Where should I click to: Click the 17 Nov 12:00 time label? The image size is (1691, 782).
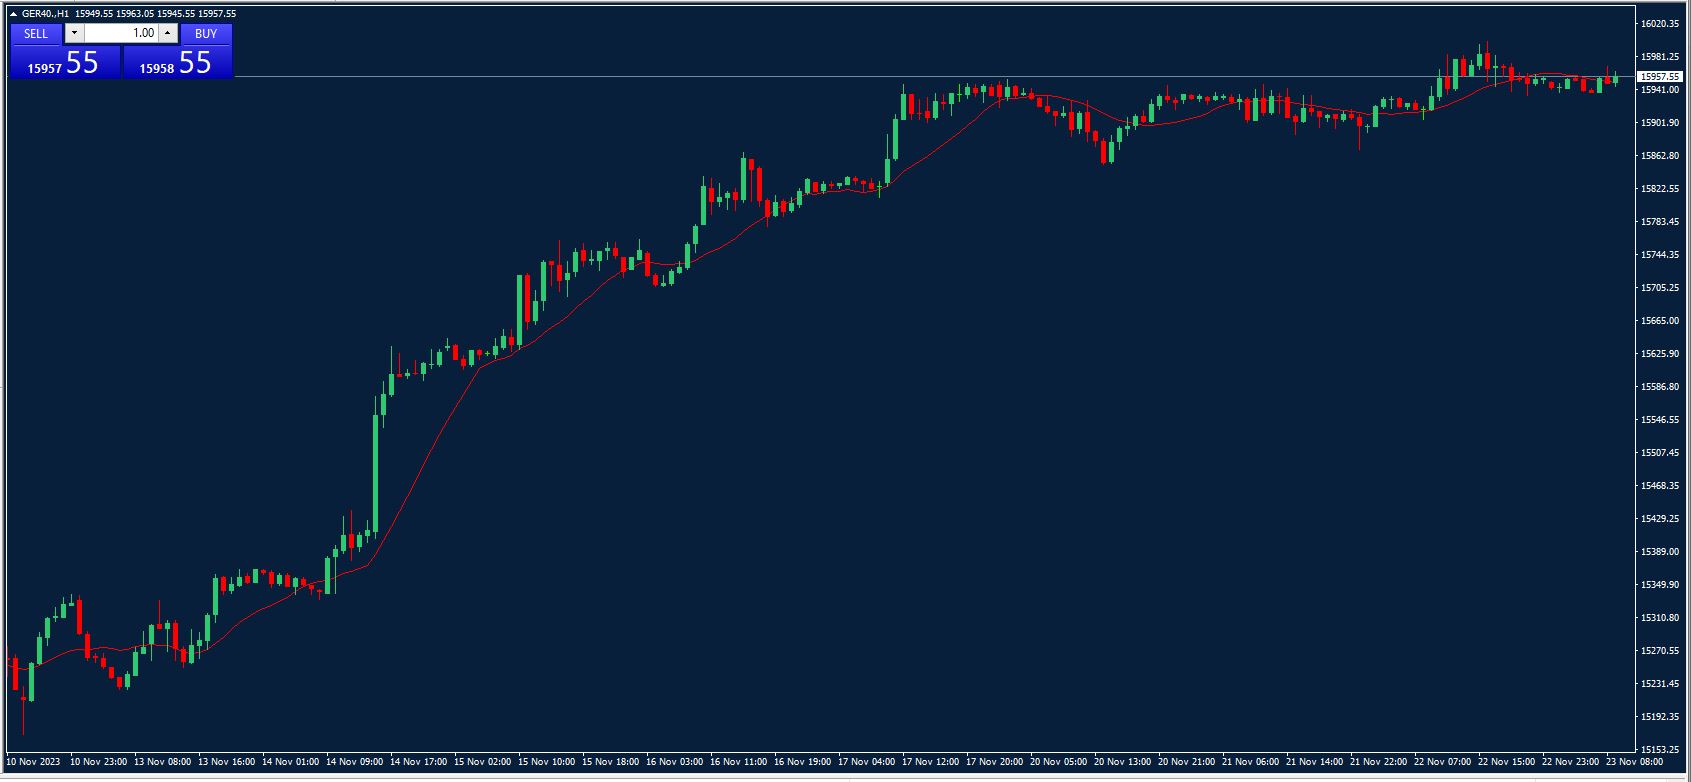click(x=930, y=762)
